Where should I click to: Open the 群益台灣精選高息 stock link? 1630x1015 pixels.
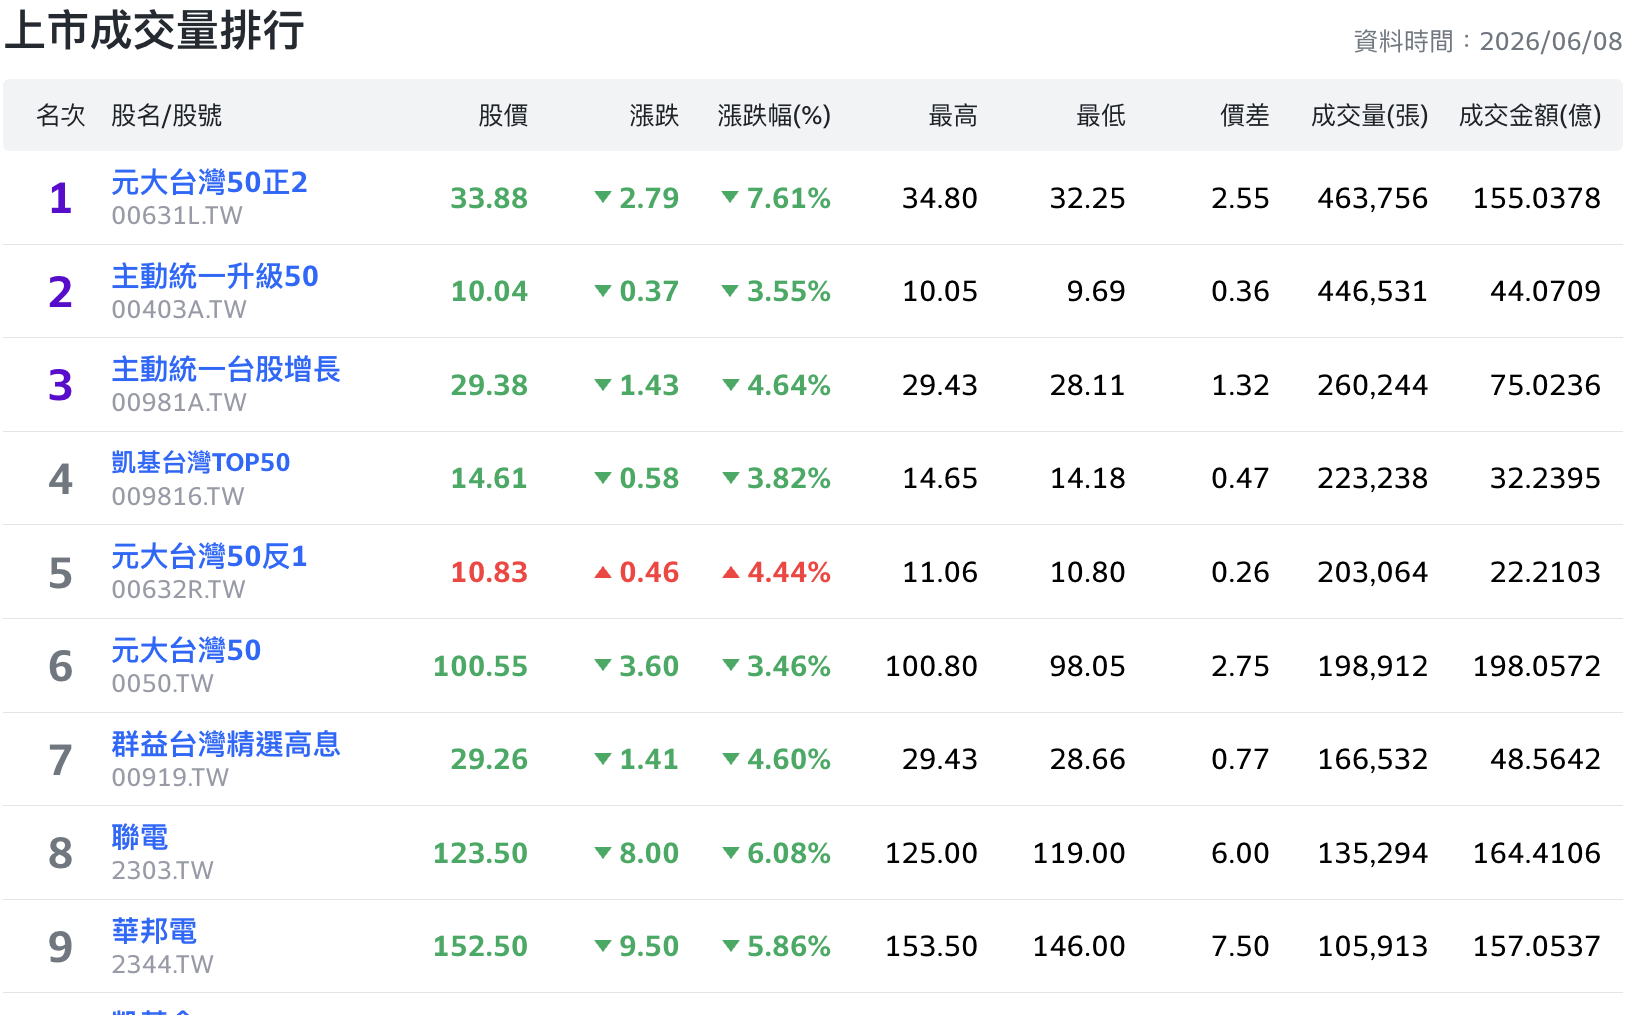pos(226,744)
